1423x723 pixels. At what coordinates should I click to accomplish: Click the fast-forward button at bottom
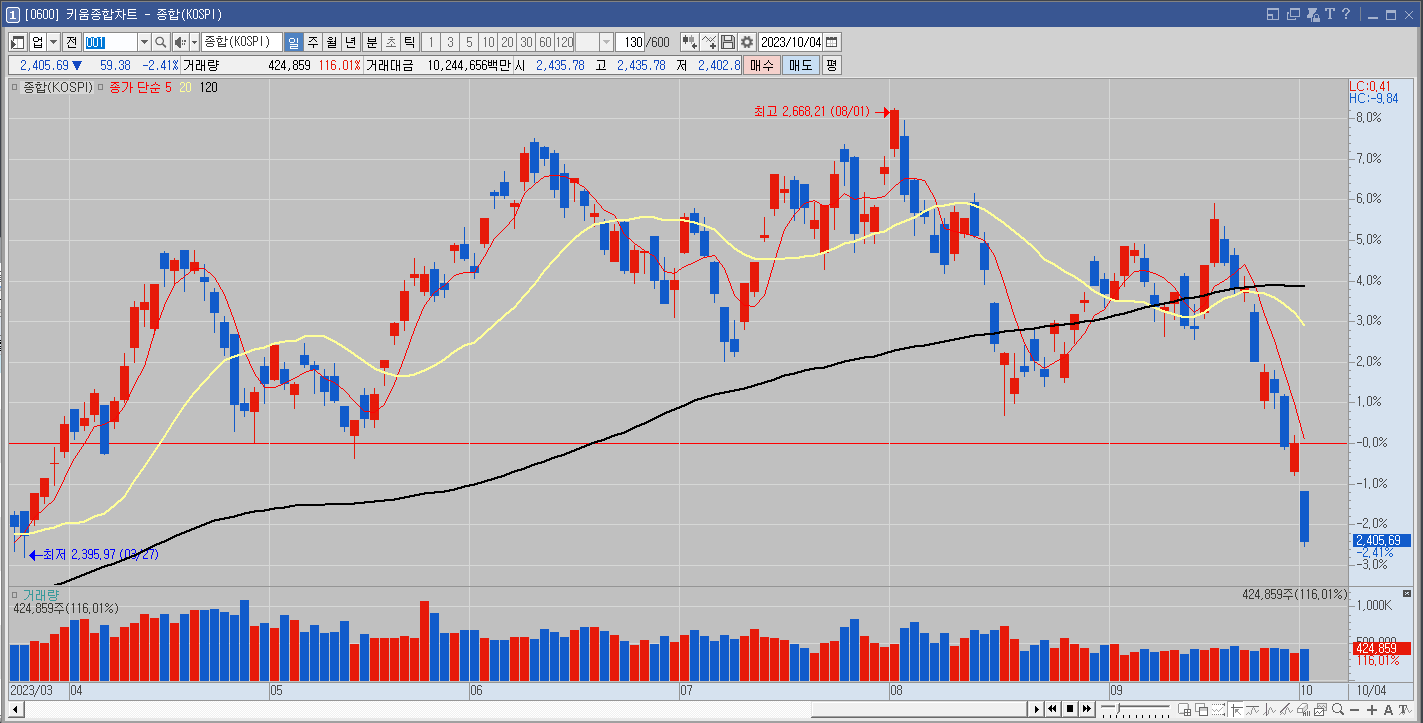tap(1086, 709)
